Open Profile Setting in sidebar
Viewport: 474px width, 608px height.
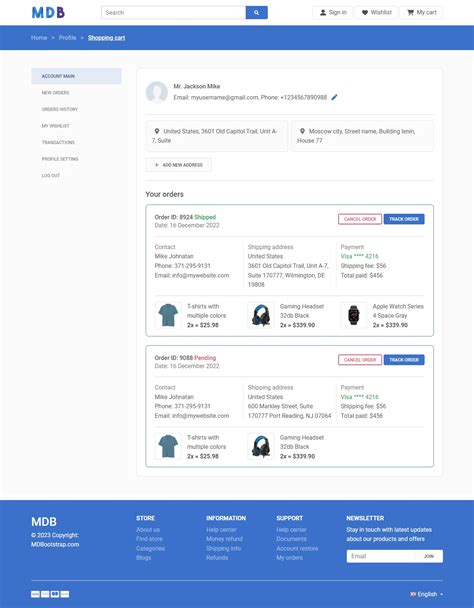click(x=76, y=159)
